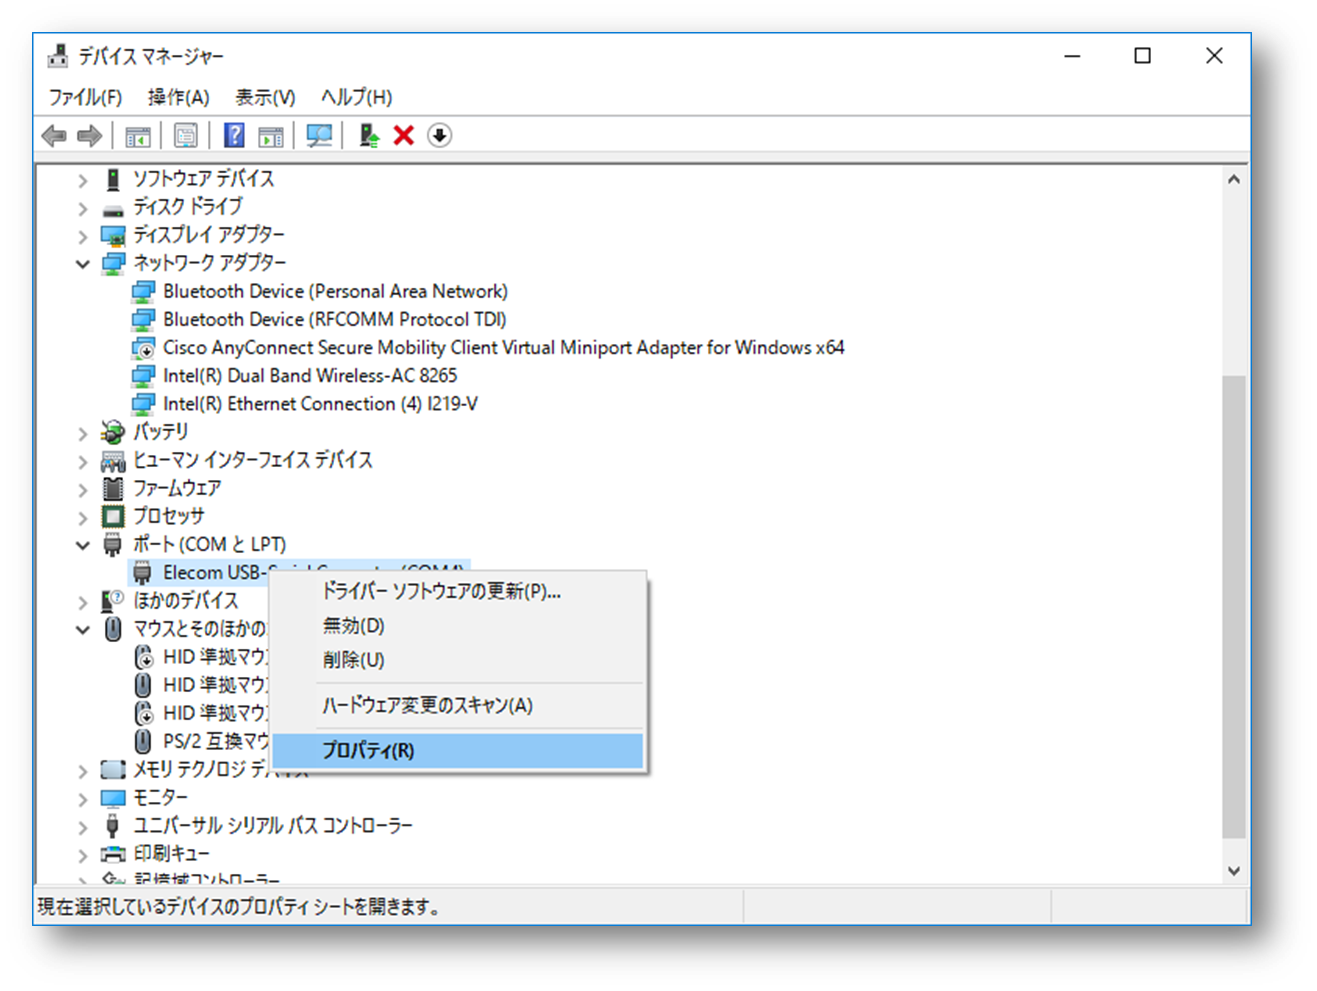Screen dimensions: 1317x991
Task: Click the Back arrow toolbar icon
Action: click(54, 135)
